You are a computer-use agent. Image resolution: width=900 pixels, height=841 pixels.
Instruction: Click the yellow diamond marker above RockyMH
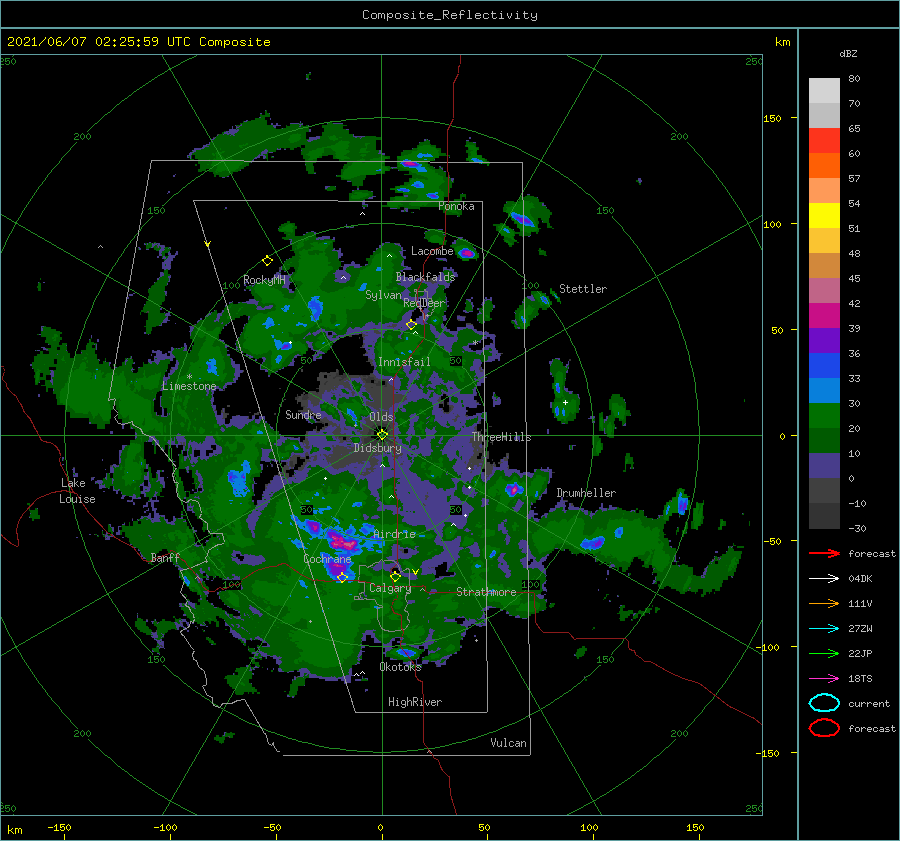pos(267,261)
